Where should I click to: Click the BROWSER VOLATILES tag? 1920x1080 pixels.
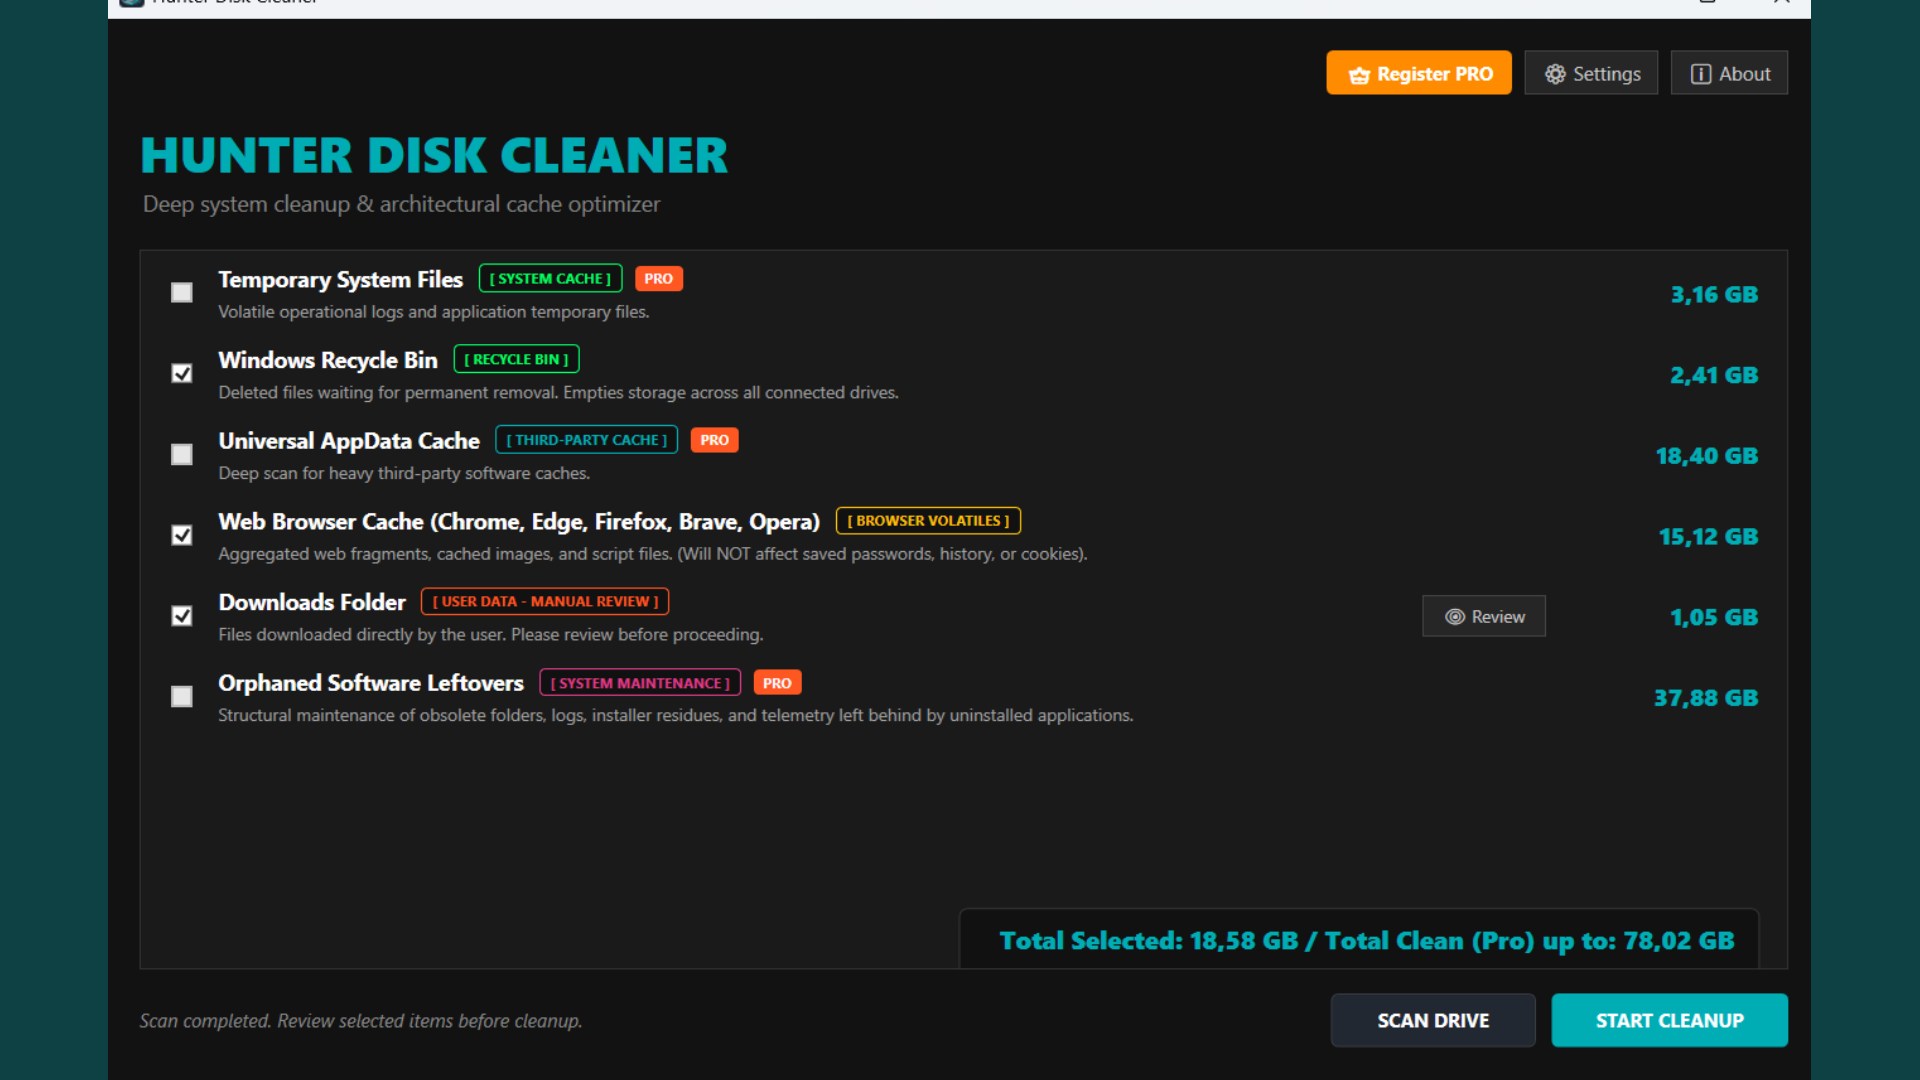[x=928, y=521]
